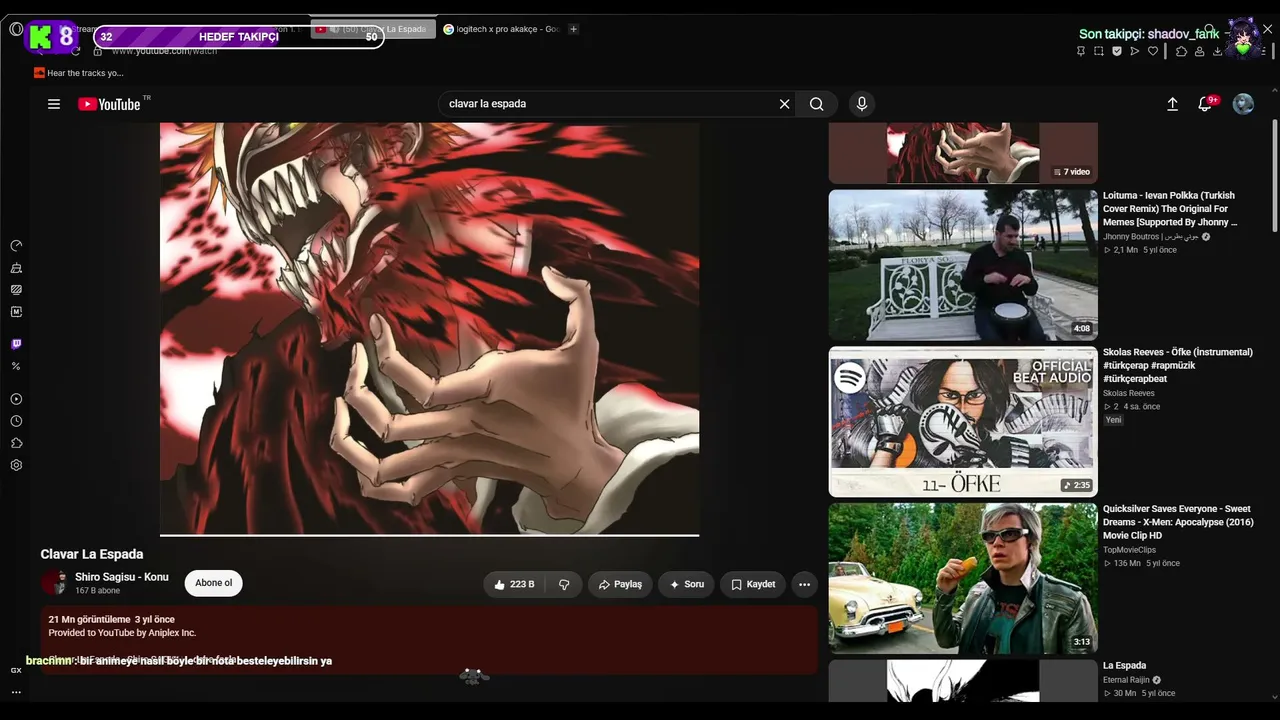Open the YouTube notifications bell
Screen dimensions: 1280x720
[1206, 104]
